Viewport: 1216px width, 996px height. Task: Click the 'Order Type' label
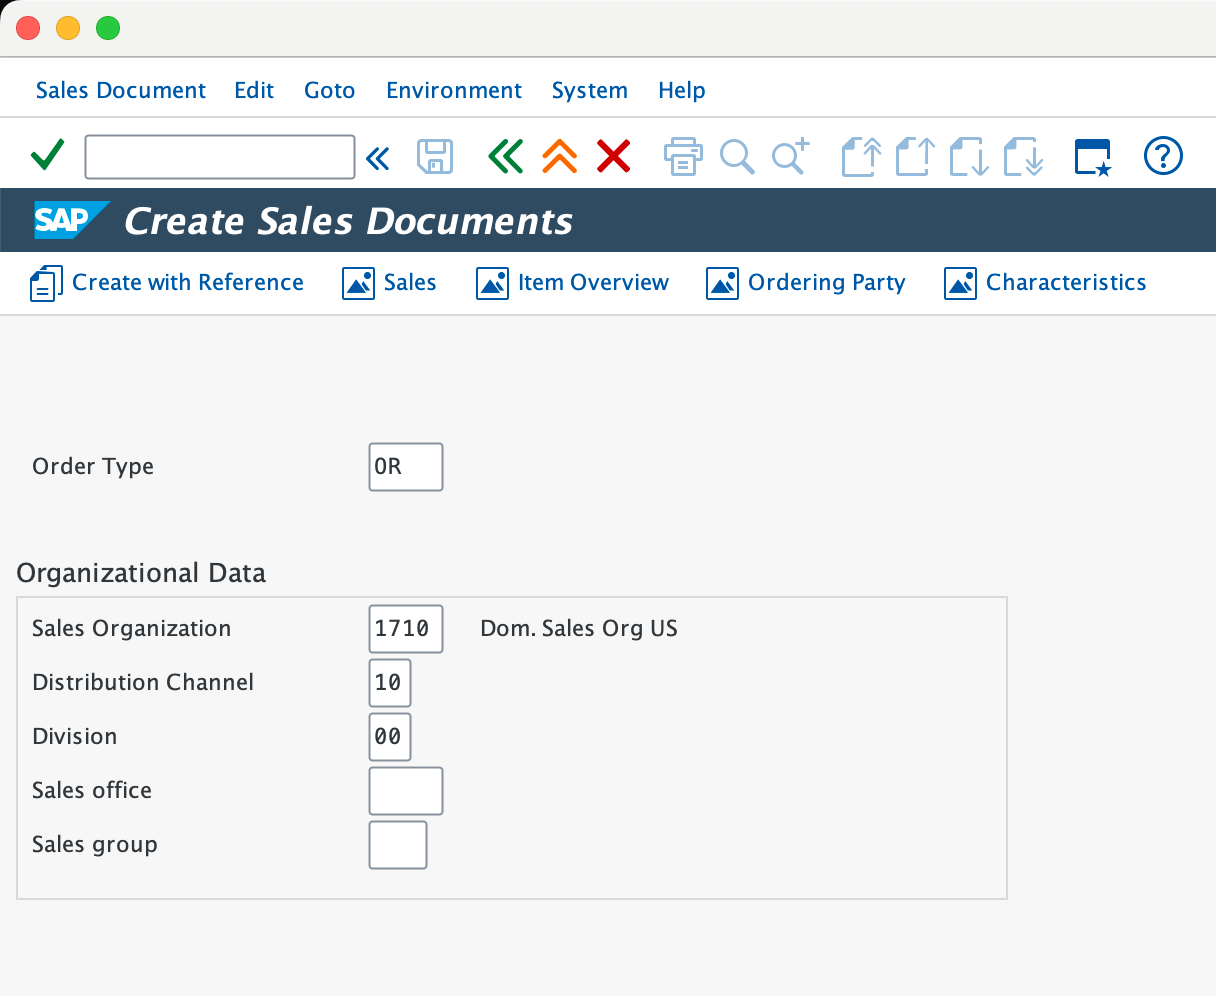[93, 467]
